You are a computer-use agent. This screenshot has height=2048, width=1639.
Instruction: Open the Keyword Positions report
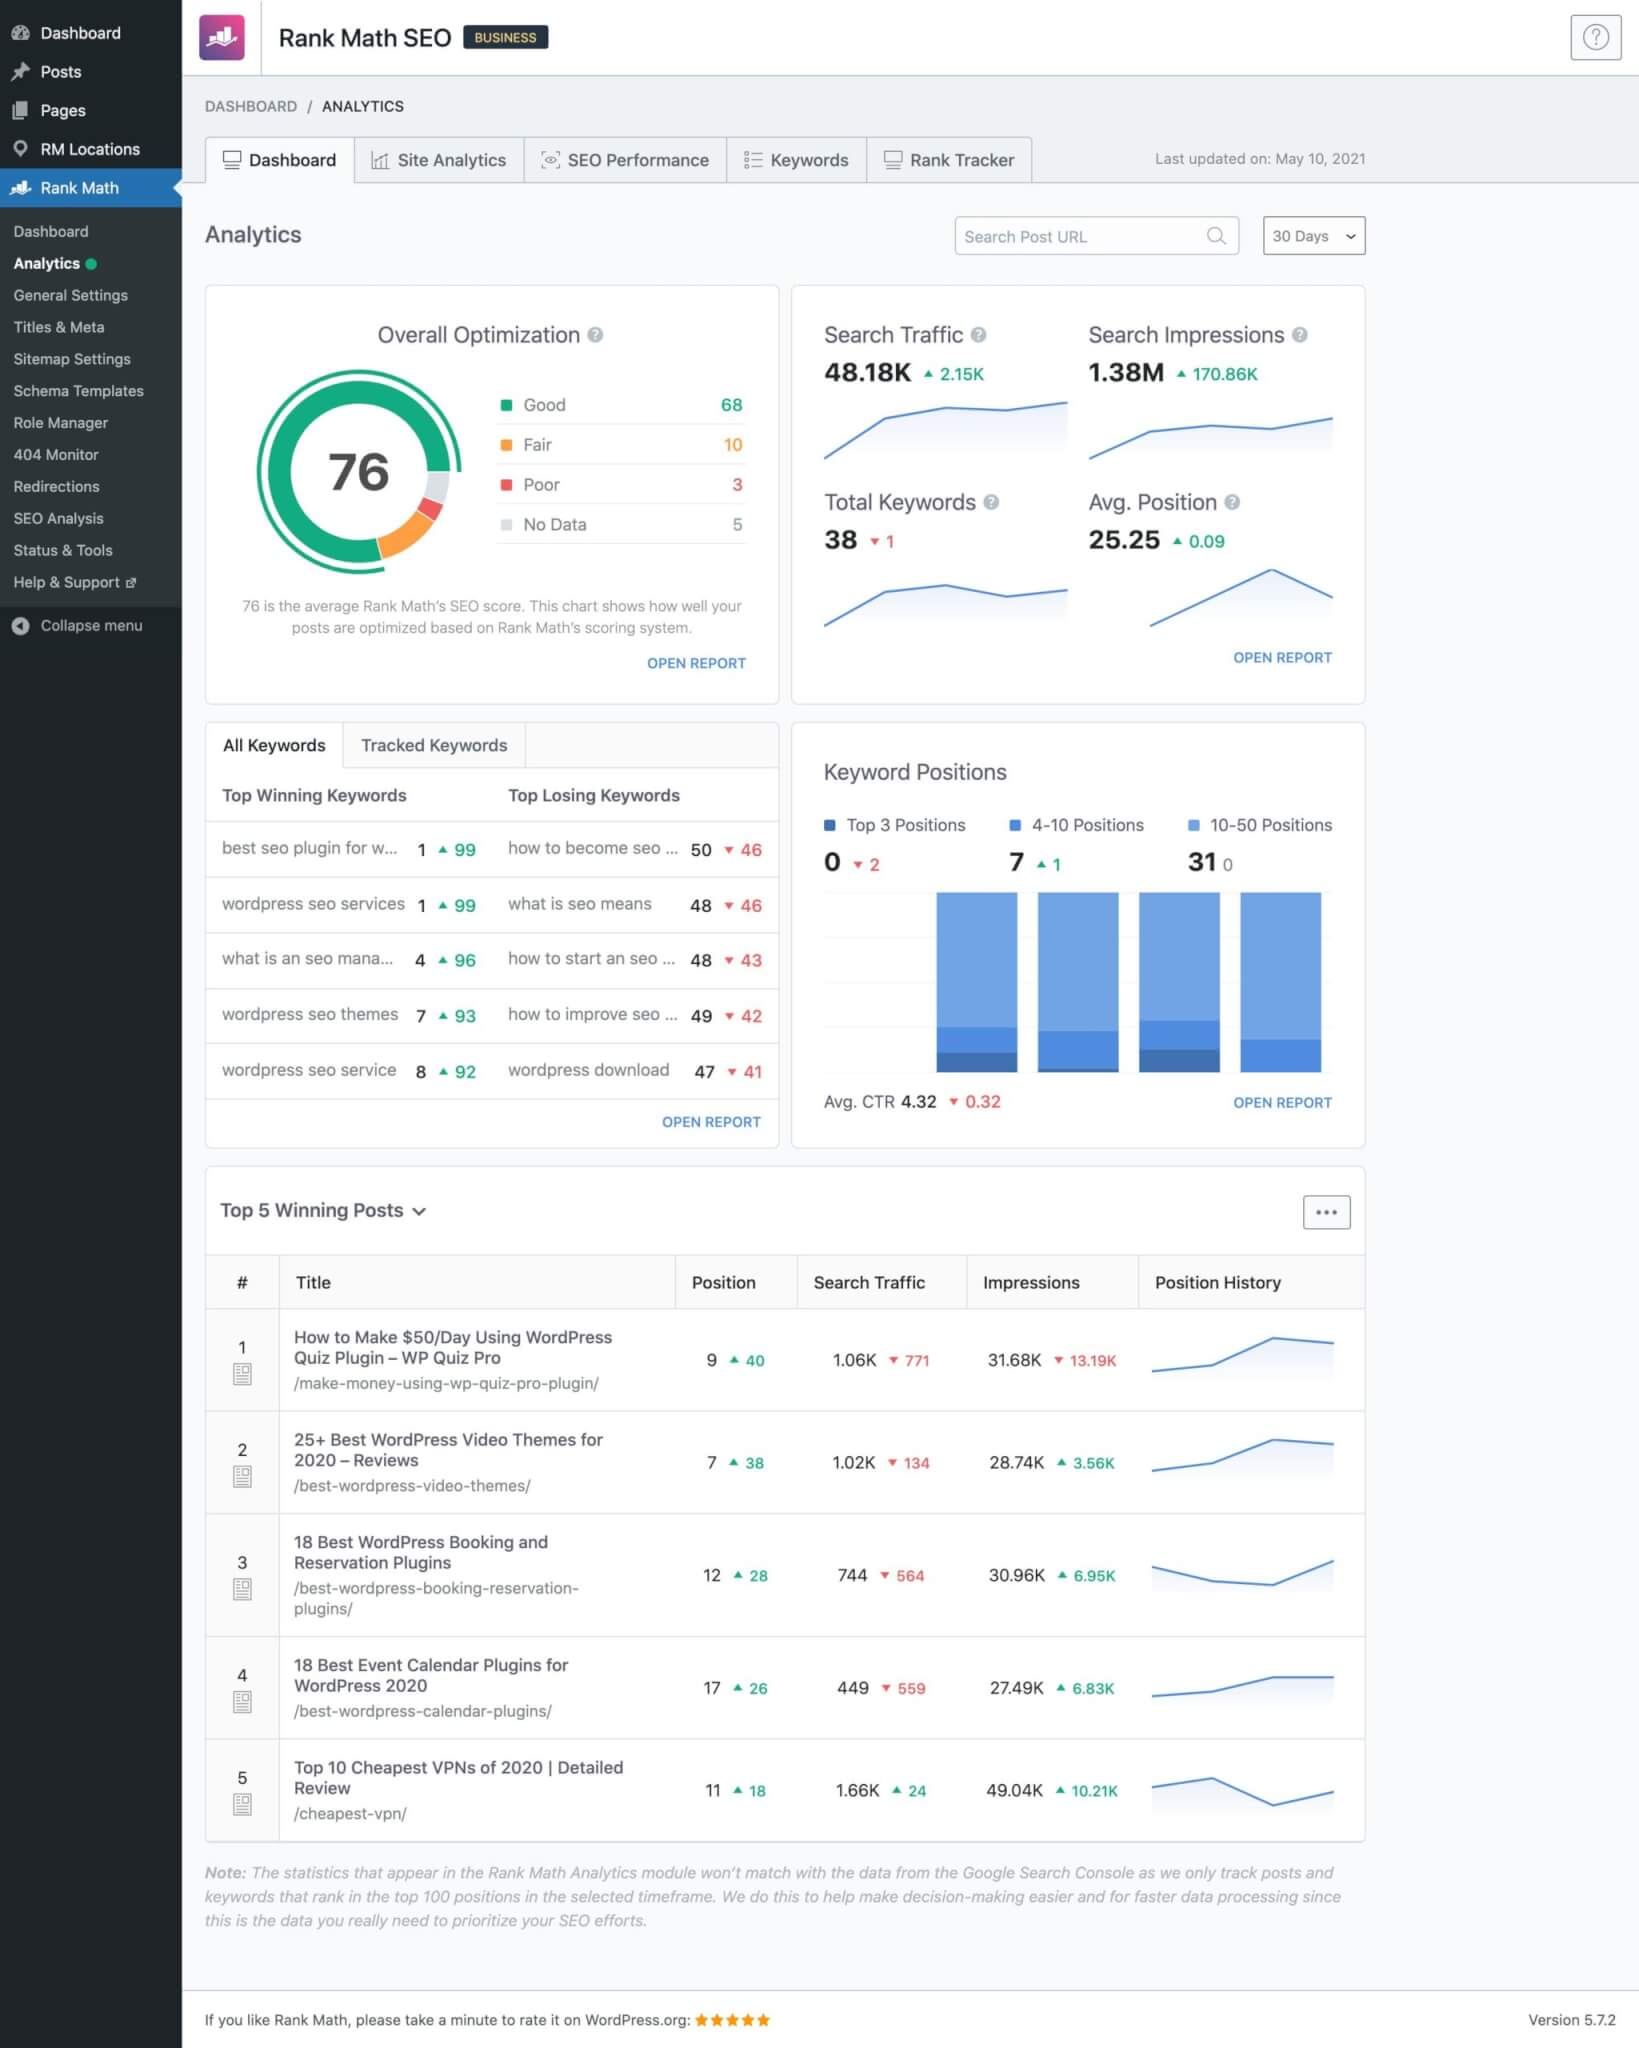(1282, 1102)
